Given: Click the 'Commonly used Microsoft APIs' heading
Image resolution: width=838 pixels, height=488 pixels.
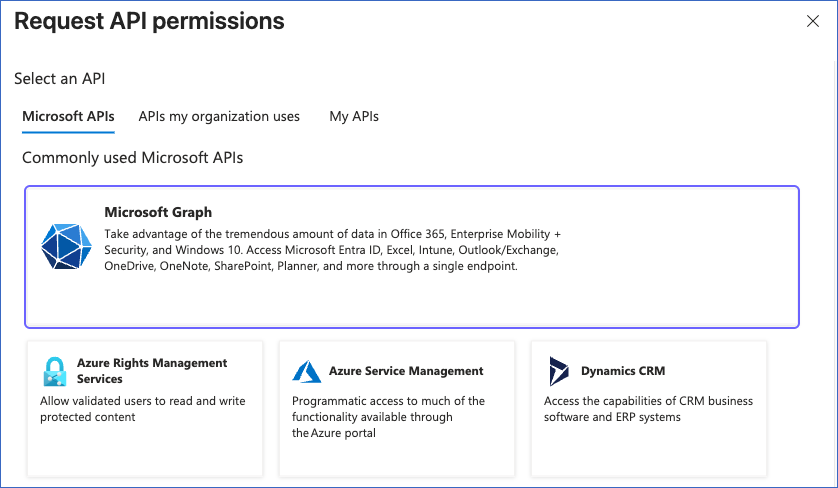Looking at the screenshot, I should [133, 158].
